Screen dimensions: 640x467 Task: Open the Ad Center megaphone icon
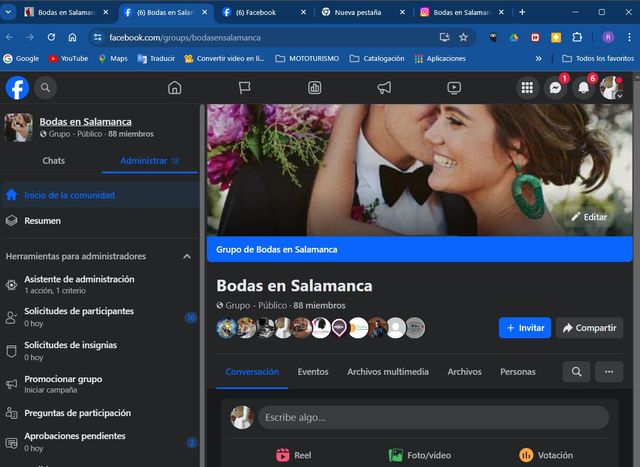pos(384,87)
